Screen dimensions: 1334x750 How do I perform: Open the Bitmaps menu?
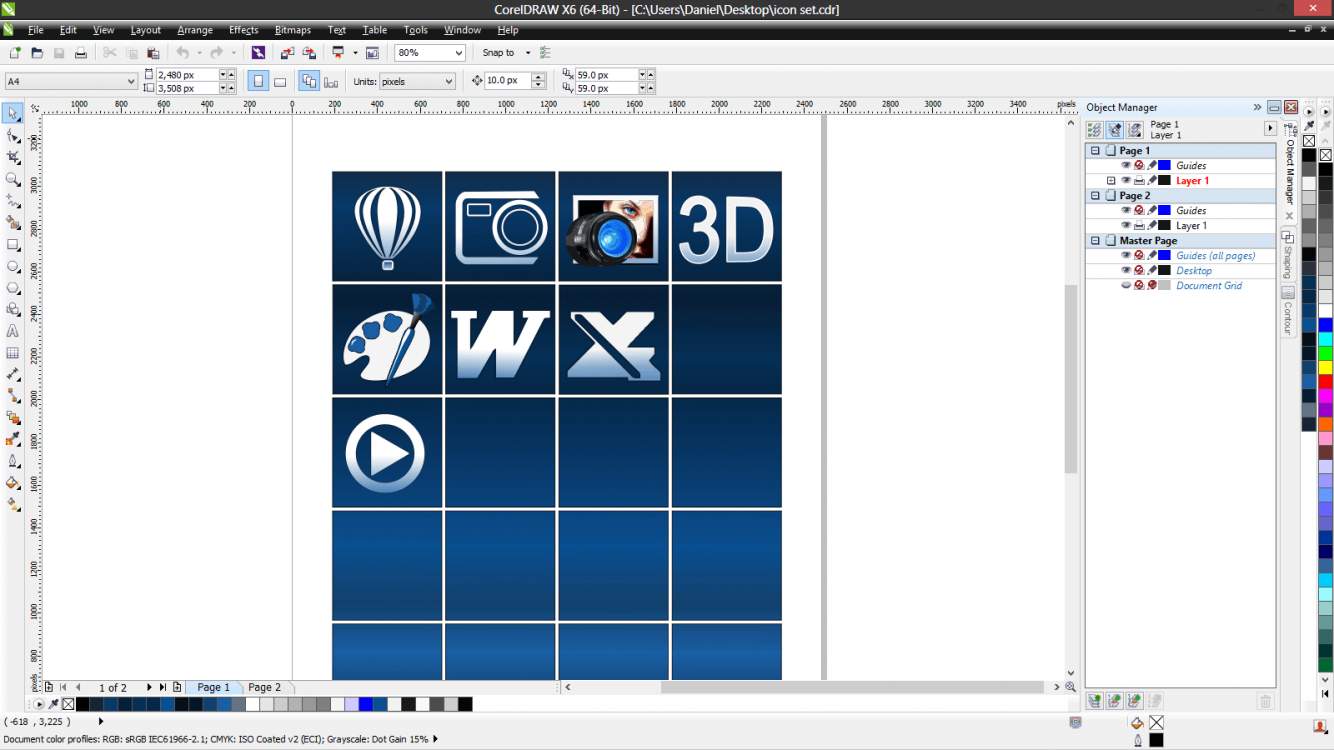pyautogui.click(x=293, y=30)
